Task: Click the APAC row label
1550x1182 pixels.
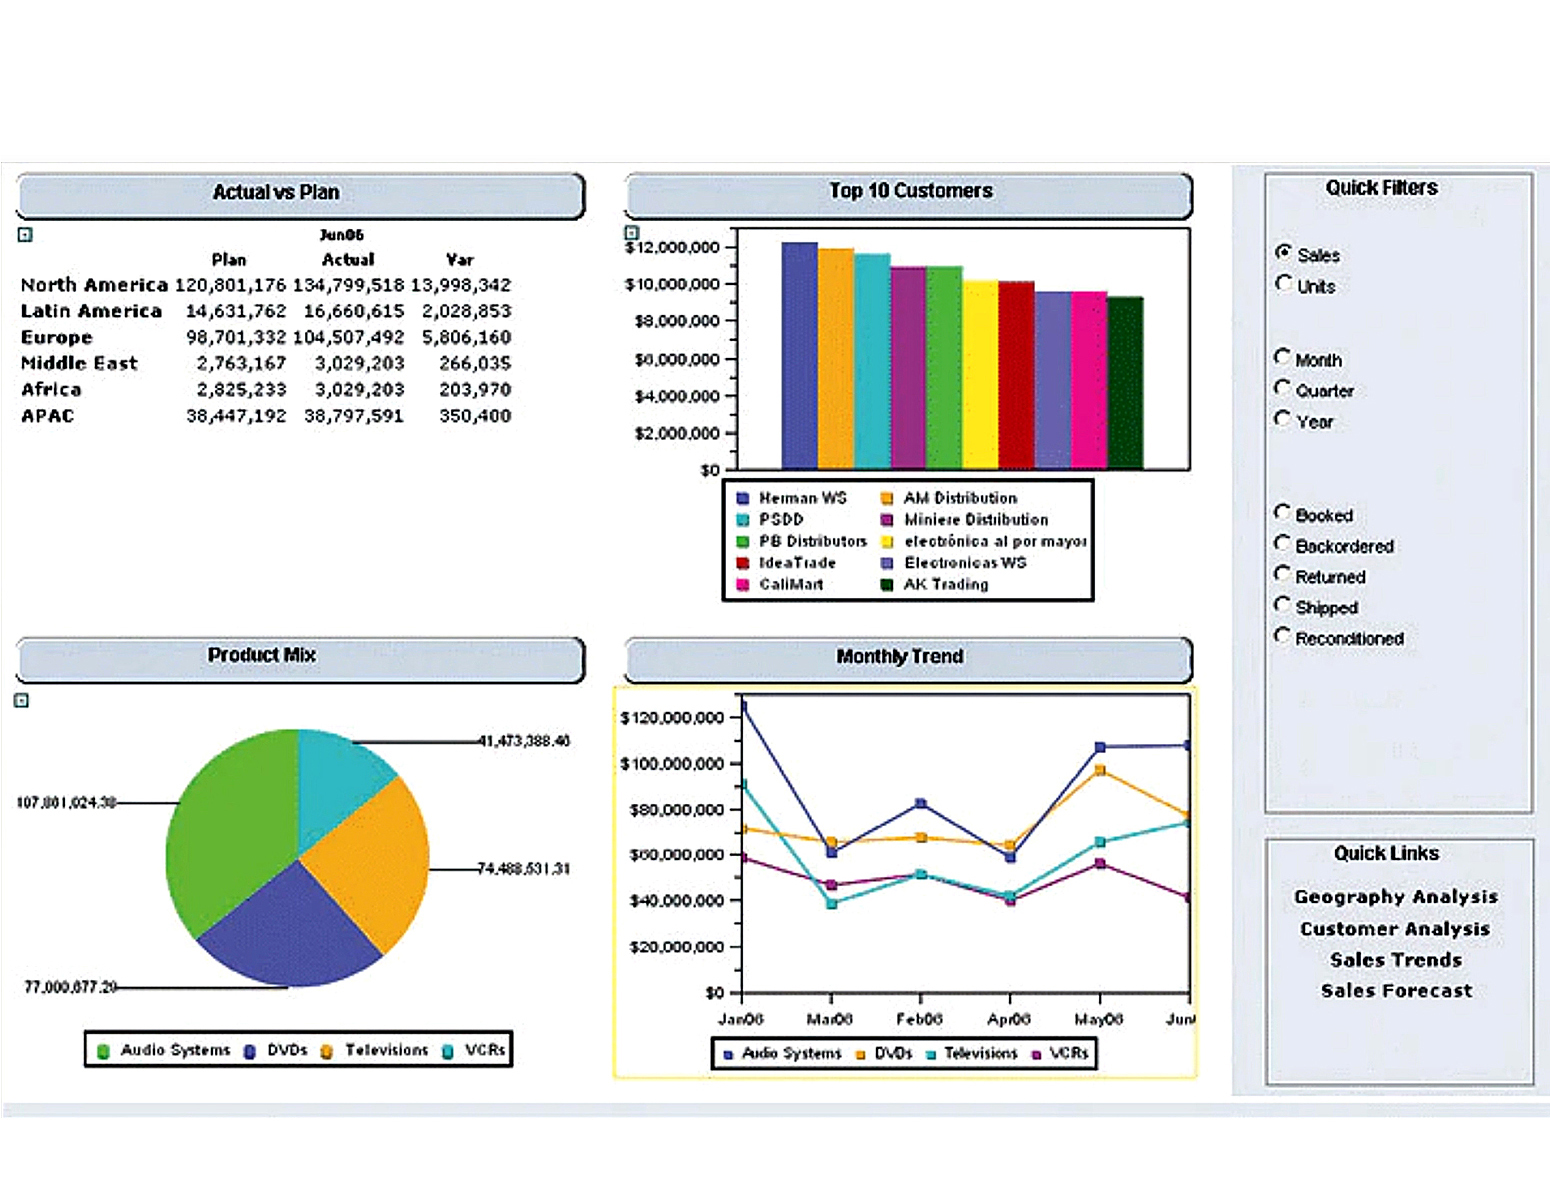Action: [47, 415]
